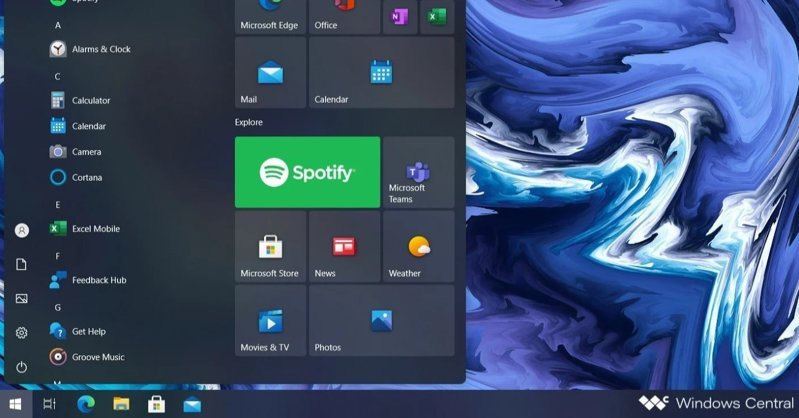Open the user account icon in Start sidebar
799x418 pixels.
click(x=21, y=230)
